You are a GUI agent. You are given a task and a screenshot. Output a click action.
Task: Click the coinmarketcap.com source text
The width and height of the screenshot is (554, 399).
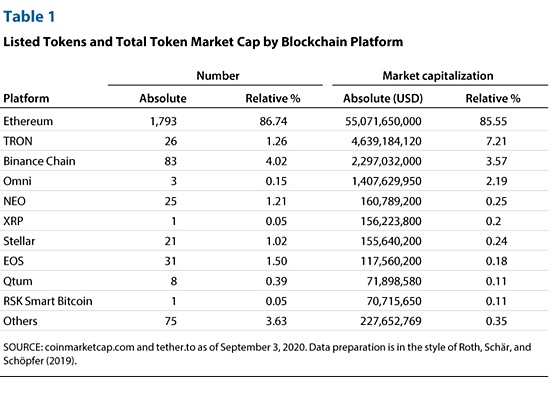click(x=90, y=347)
